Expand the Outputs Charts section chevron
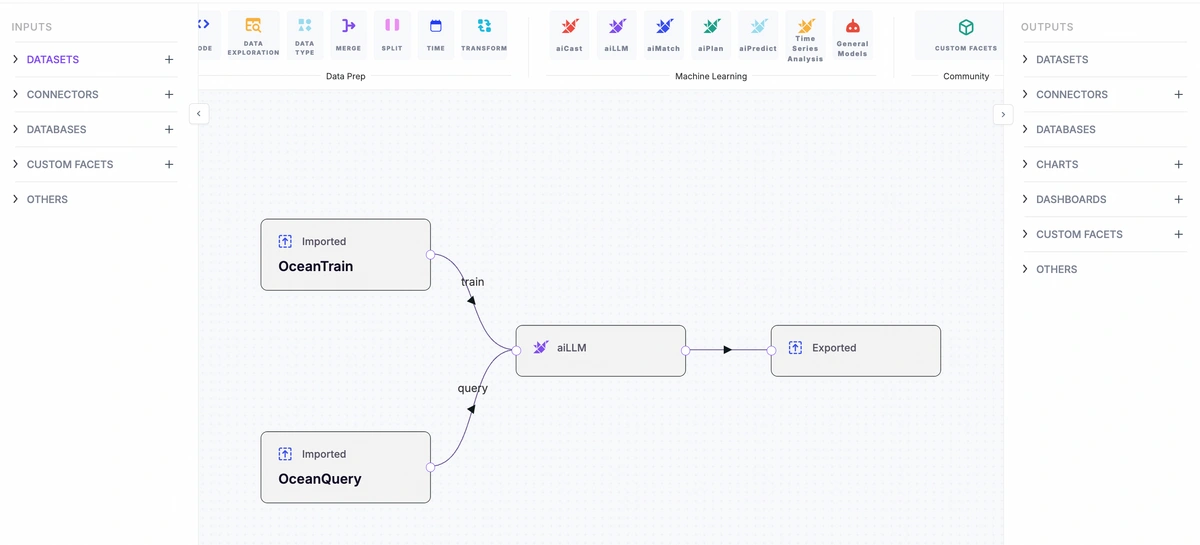Viewport: 1200px width, 545px height. coord(1025,164)
